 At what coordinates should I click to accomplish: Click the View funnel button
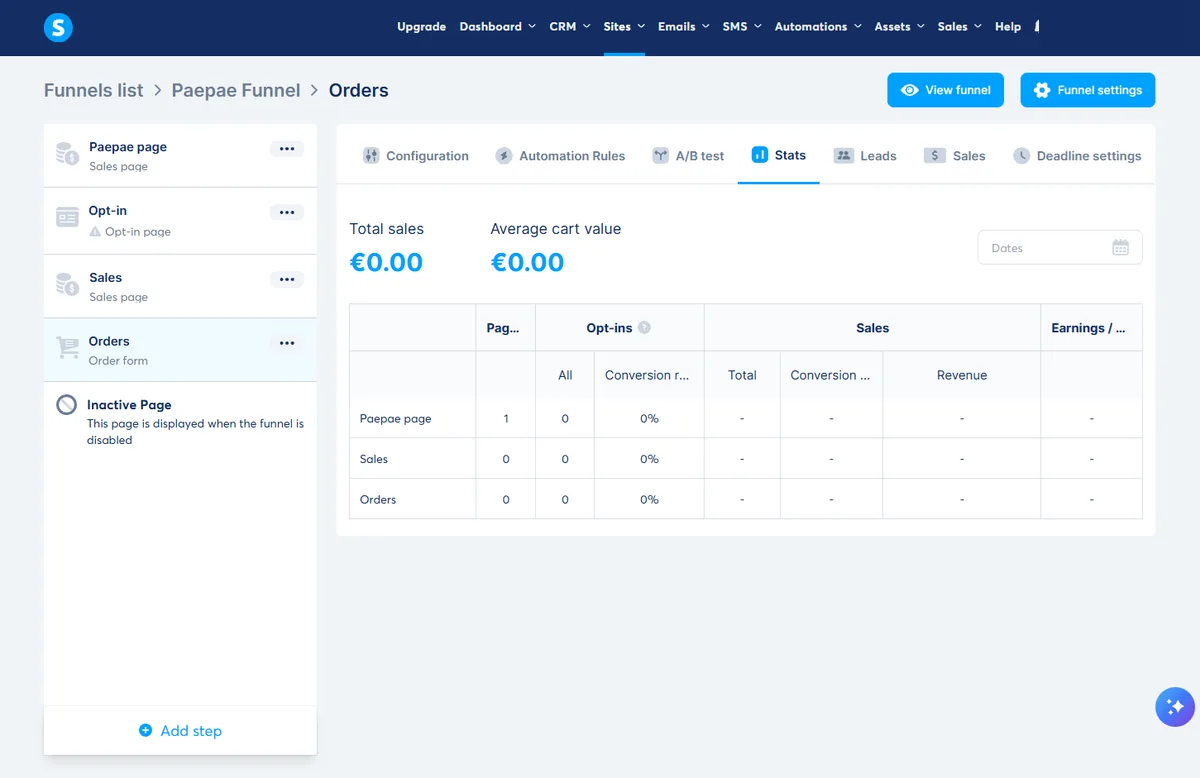tap(945, 90)
